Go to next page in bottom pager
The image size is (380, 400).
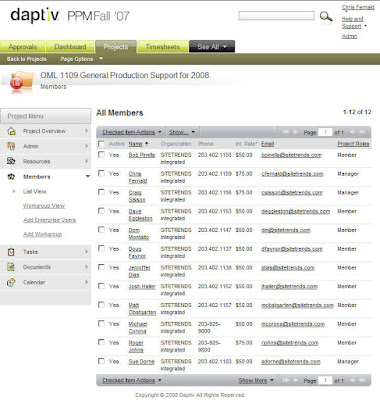[x=353, y=380]
